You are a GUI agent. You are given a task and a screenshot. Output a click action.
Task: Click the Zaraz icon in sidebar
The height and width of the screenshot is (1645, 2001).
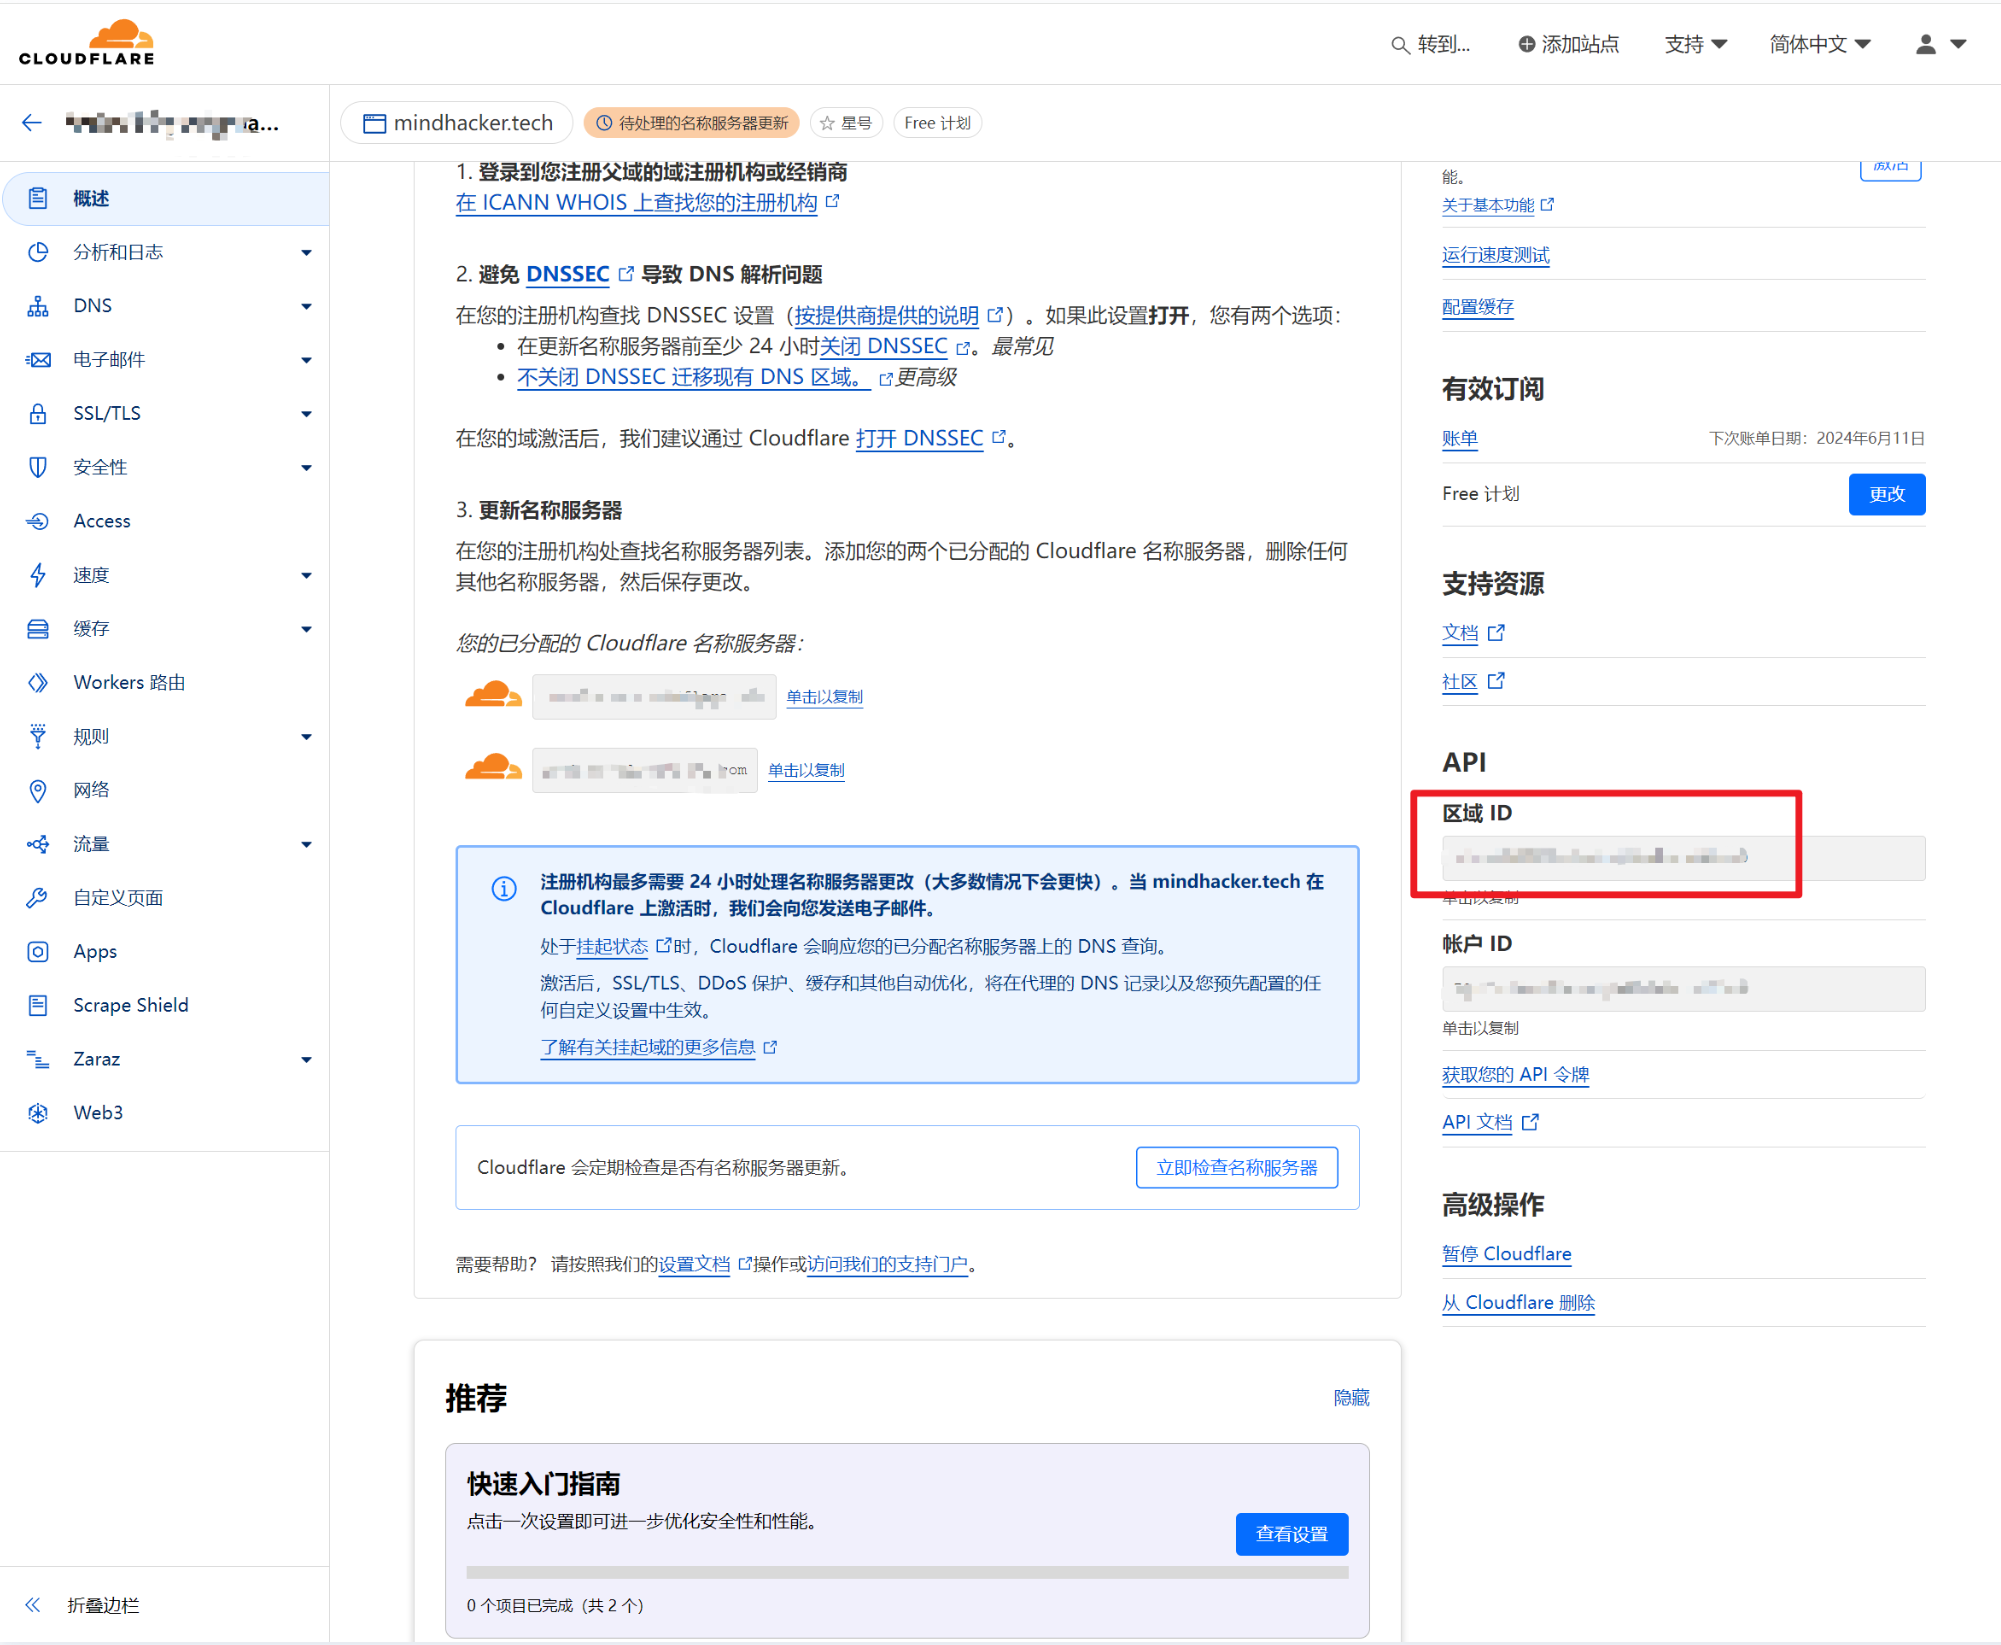tap(38, 1059)
